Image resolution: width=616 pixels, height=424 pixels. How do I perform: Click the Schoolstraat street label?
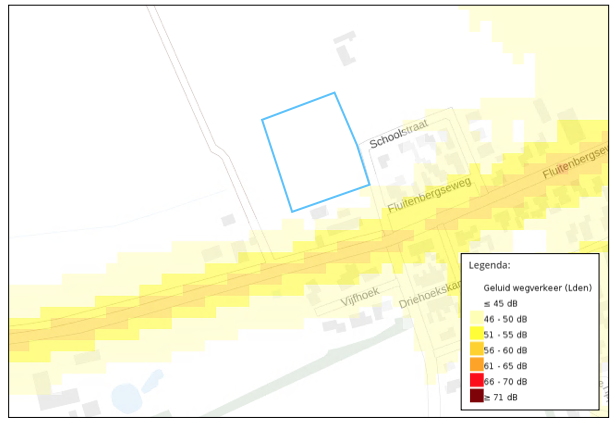[398, 132]
